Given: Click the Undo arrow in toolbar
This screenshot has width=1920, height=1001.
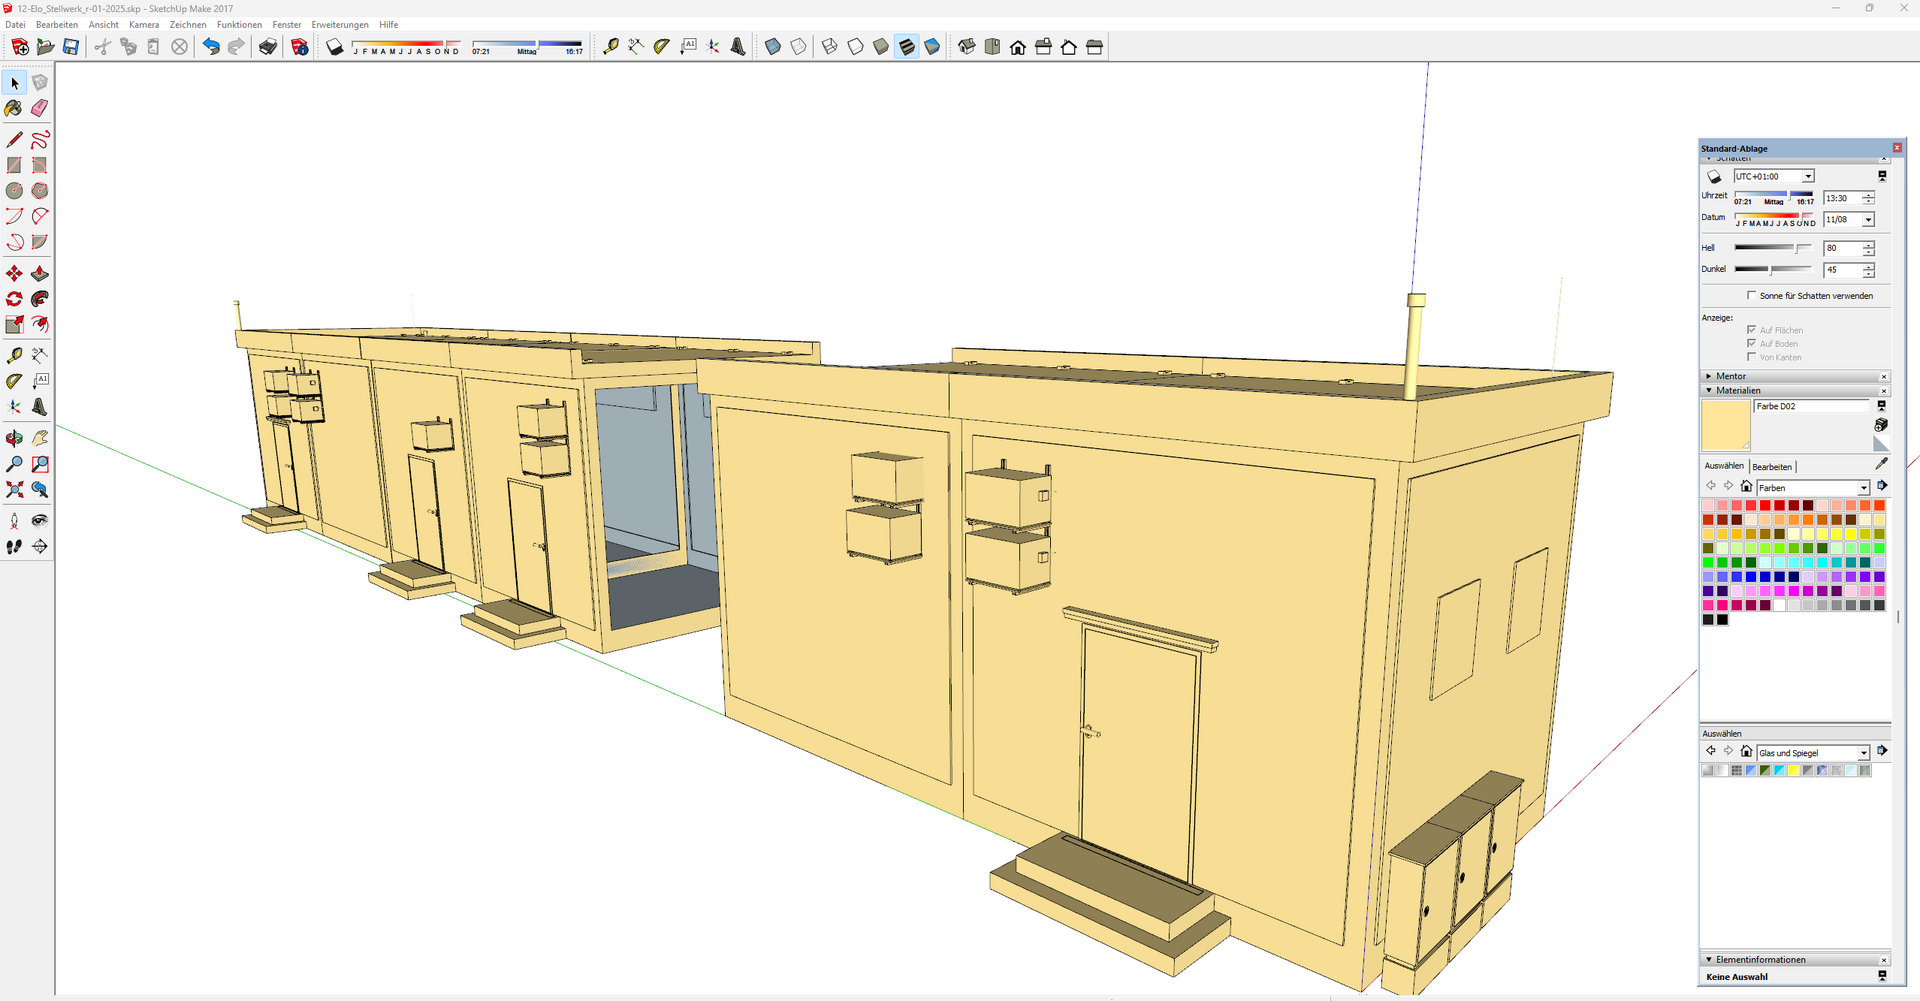Looking at the screenshot, I should pyautogui.click(x=210, y=47).
